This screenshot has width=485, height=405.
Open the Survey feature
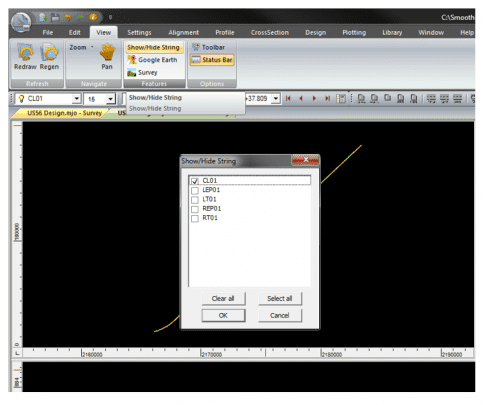pos(142,72)
